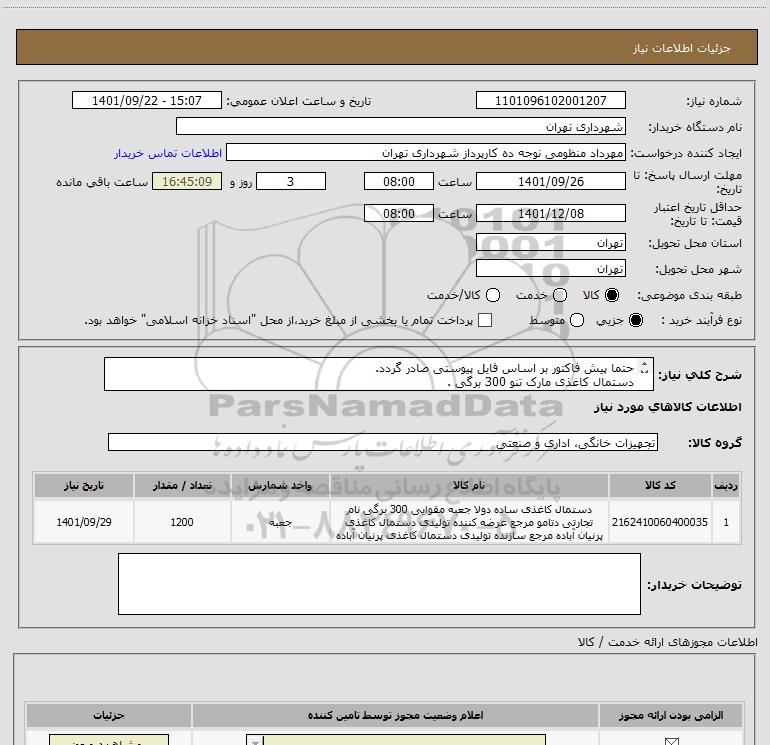Click the تعداد / مقدار column header
The width and height of the screenshot is (770, 745).
pos(182,485)
